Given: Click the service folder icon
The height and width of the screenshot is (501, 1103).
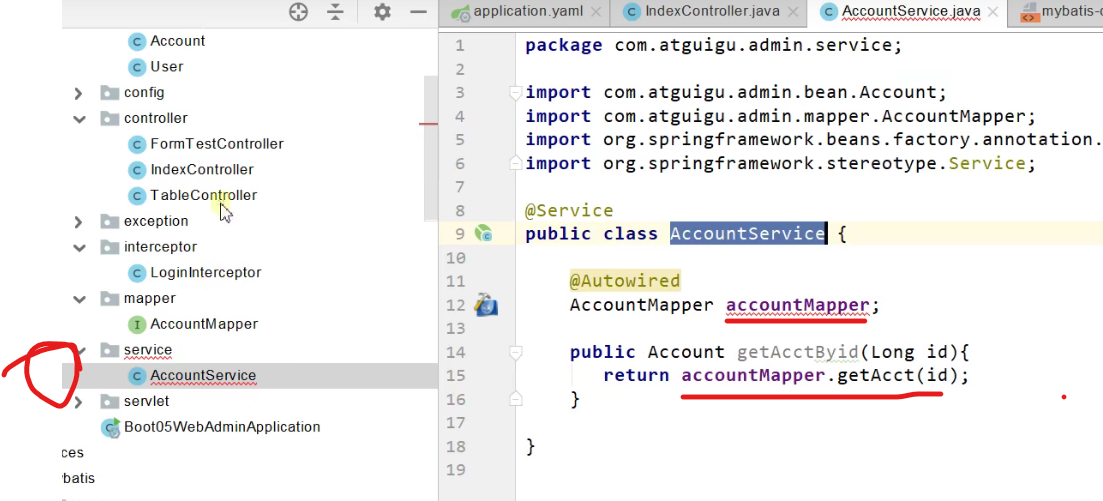Looking at the screenshot, I should tap(110, 350).
